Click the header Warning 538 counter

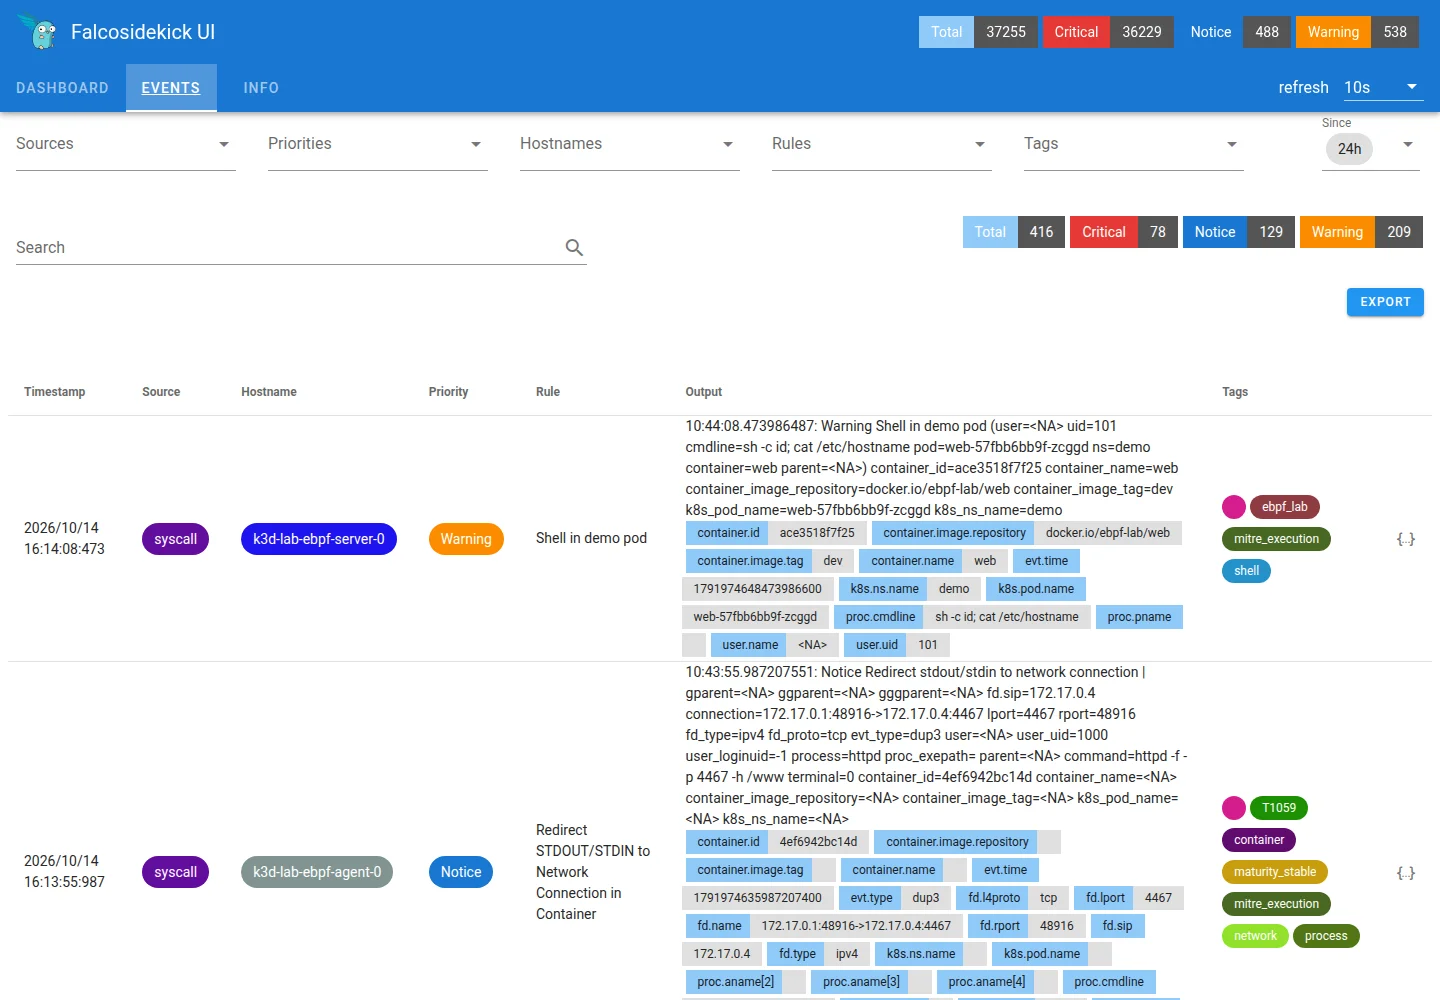pyautogui.click(x=1357, y=32)
